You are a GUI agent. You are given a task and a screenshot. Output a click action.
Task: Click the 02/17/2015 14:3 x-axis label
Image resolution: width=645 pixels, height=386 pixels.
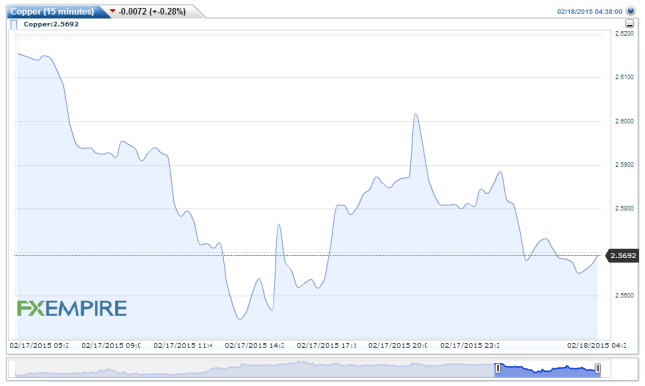[254, 346]
